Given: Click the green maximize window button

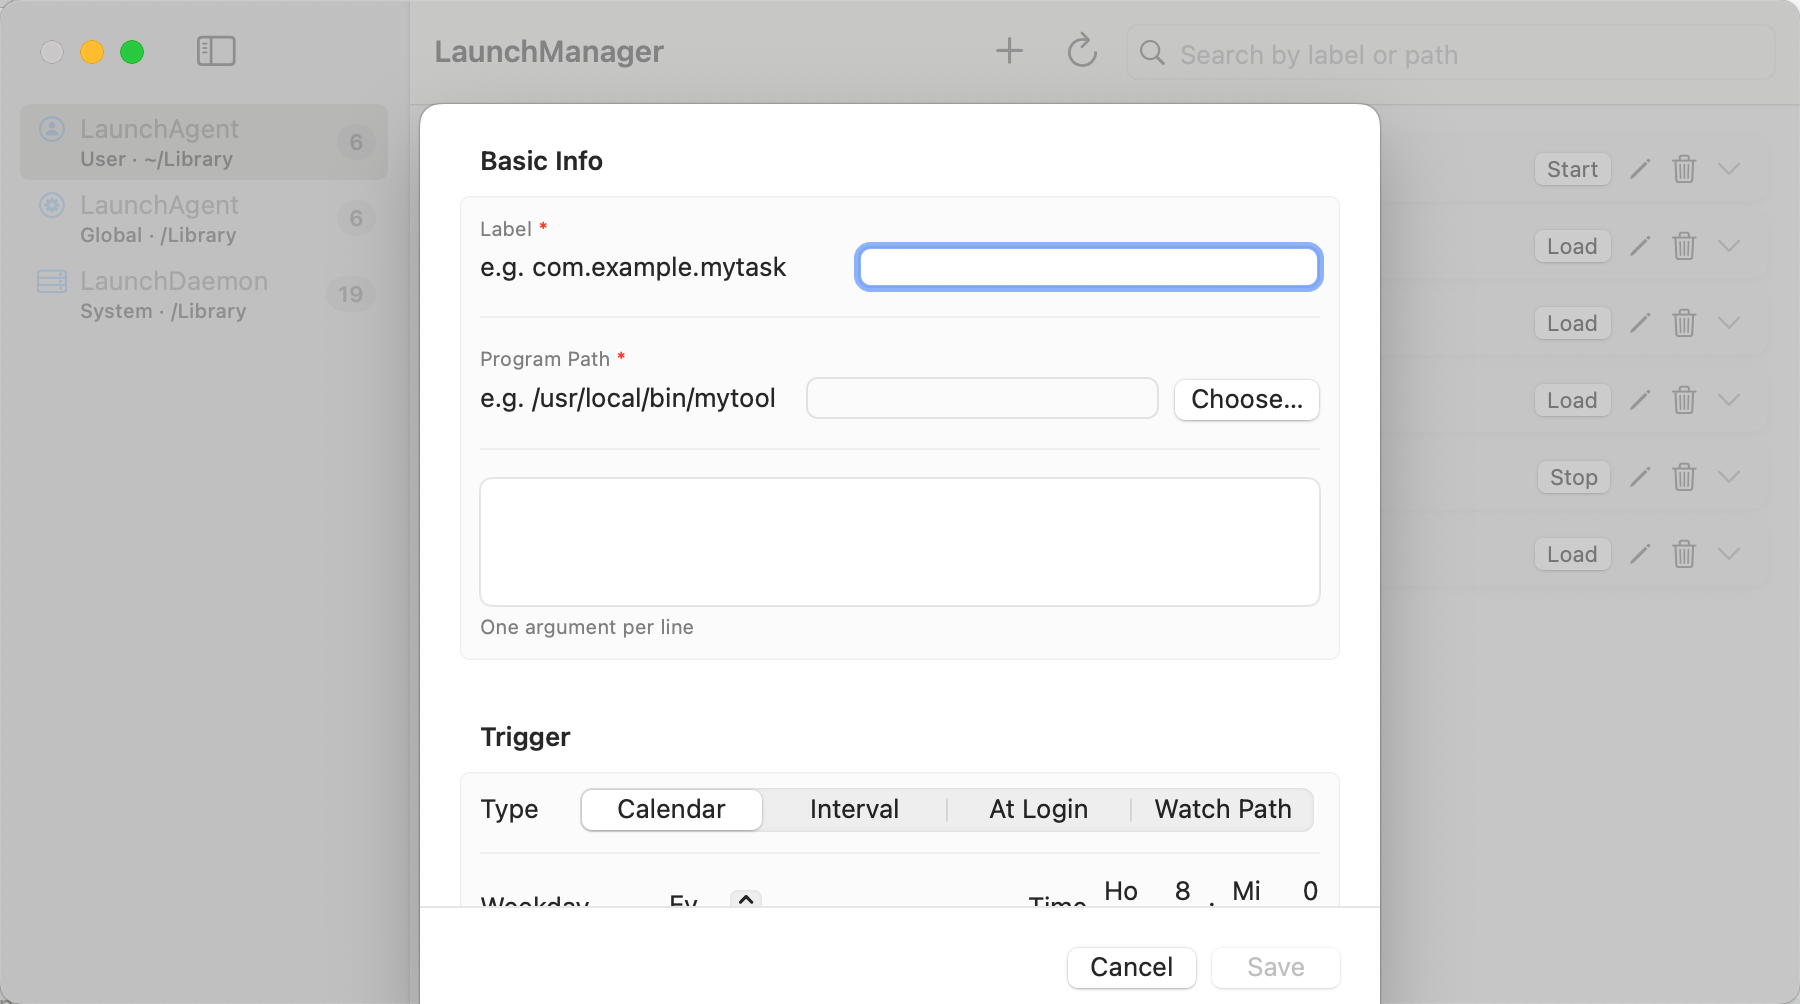Looking at the screenshot, I should pyautogui.click(x=132, y=52).
